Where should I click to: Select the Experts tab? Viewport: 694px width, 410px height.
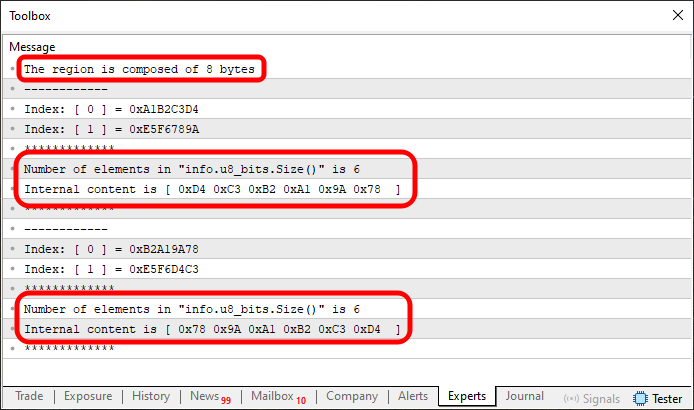(467, 396)
